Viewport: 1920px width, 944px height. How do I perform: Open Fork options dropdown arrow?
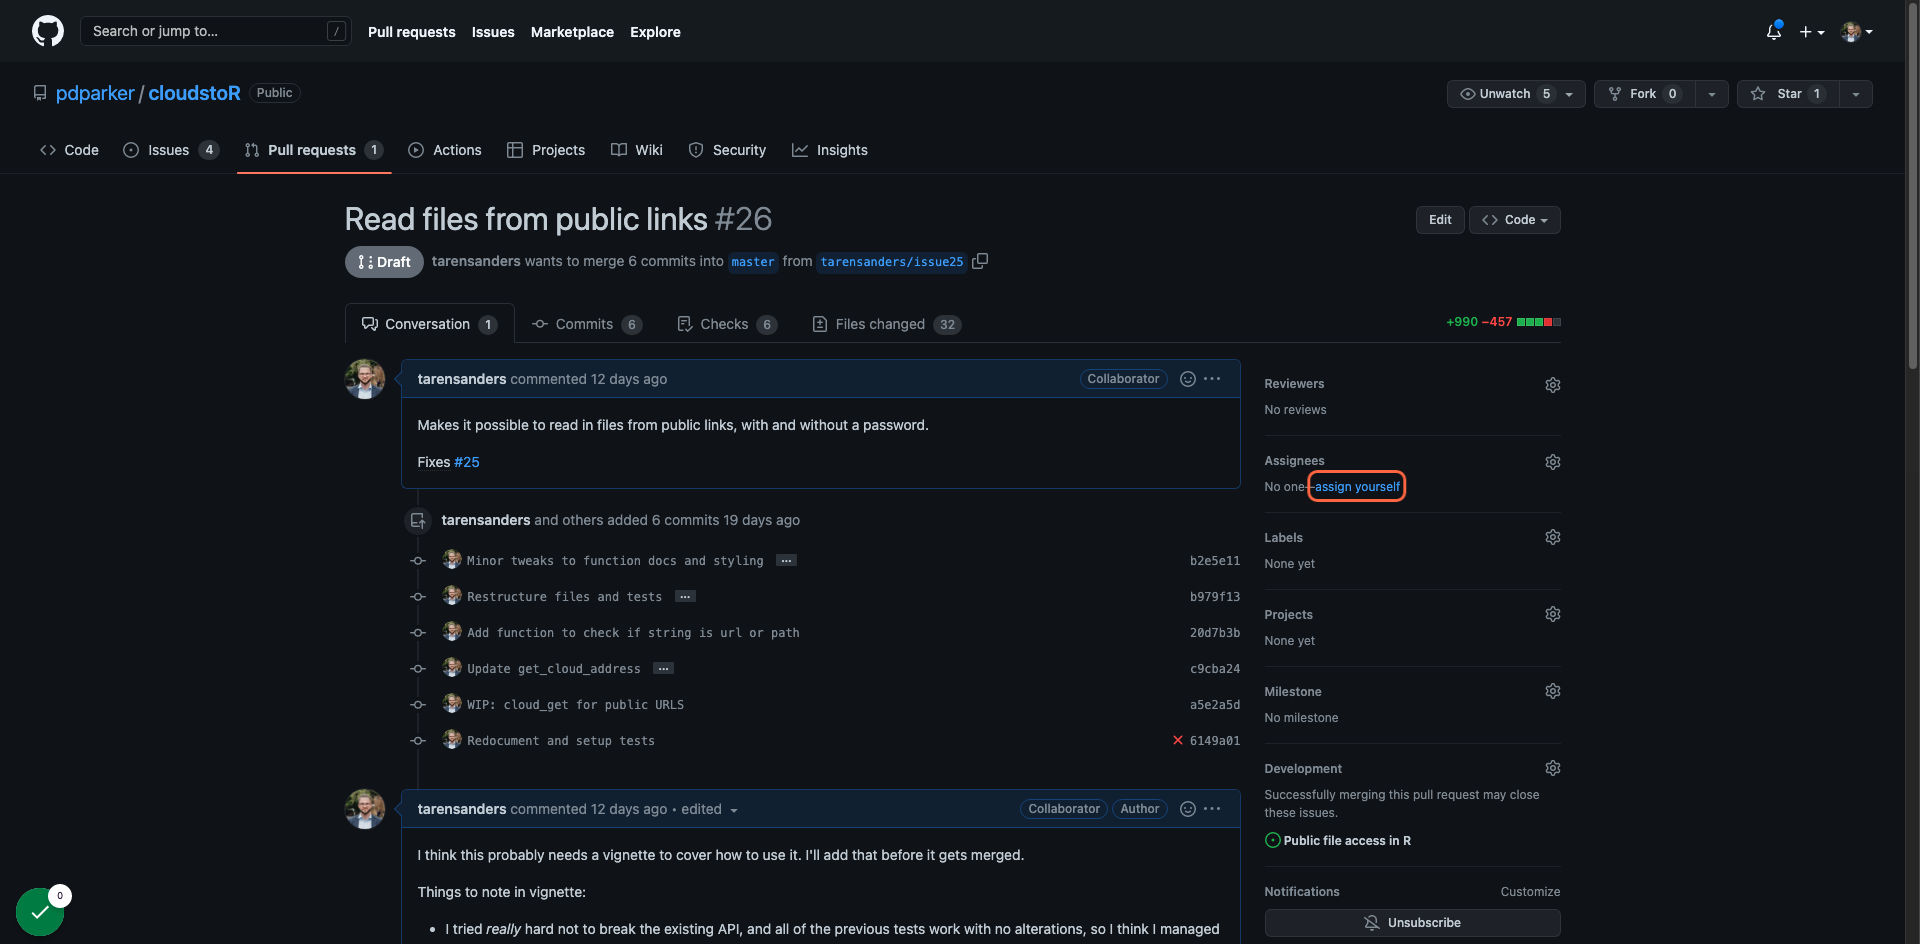click(1712, 94)
